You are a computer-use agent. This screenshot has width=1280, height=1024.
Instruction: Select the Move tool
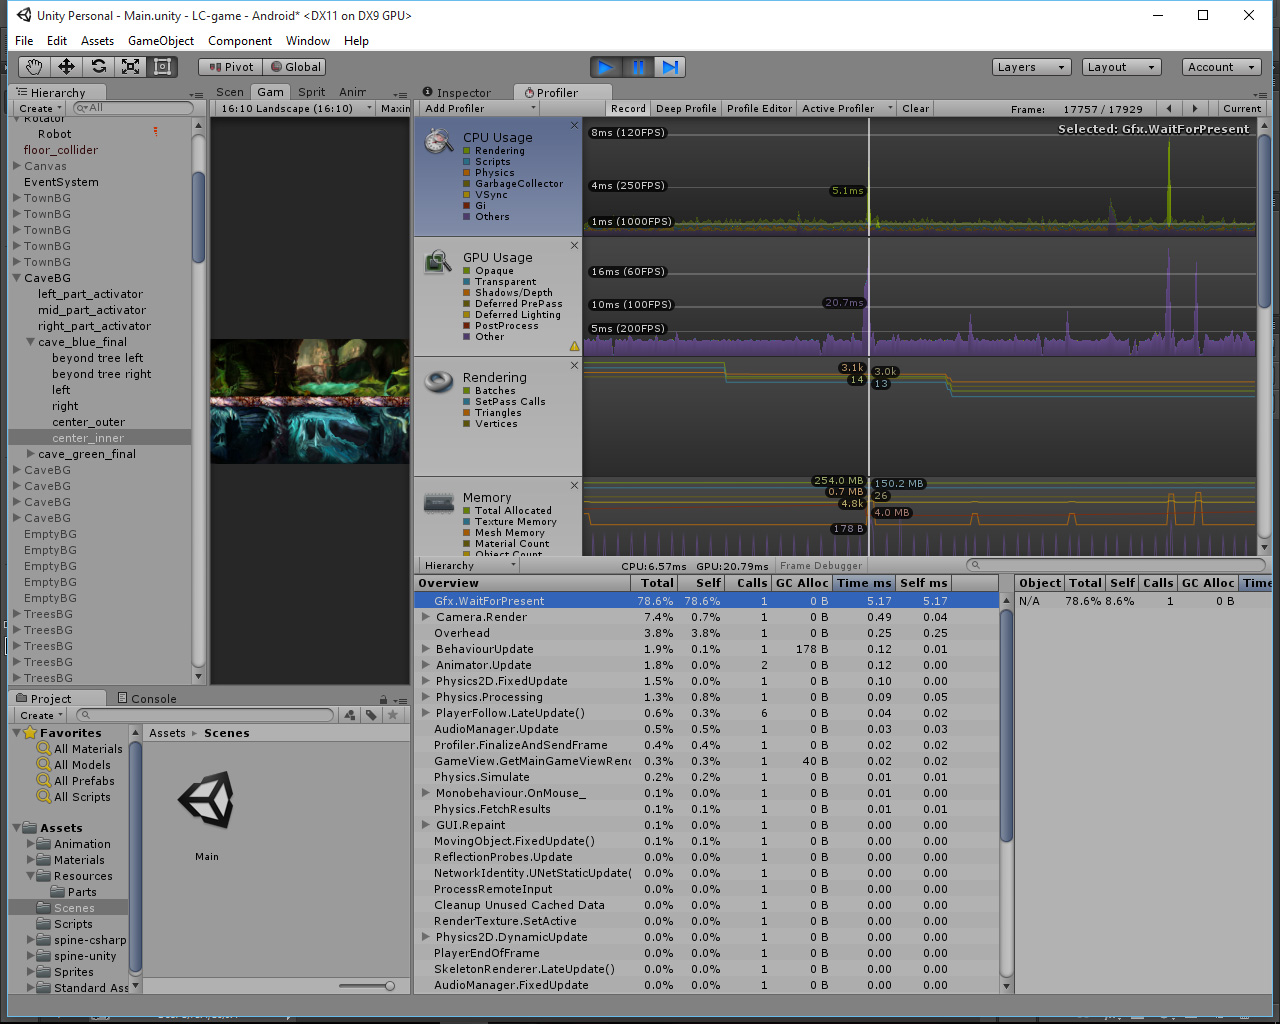point(66,66)
